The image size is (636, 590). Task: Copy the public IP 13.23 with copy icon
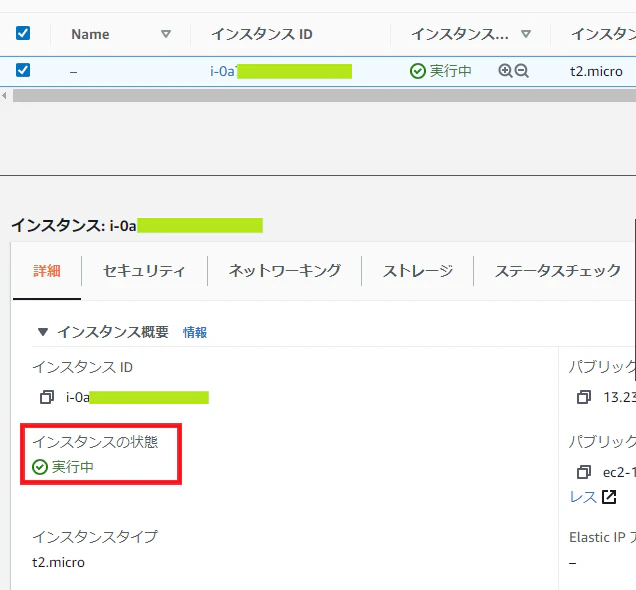(584, 397)
